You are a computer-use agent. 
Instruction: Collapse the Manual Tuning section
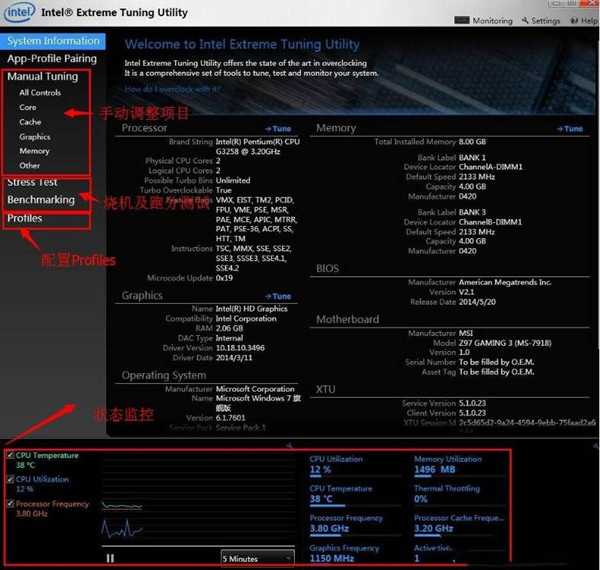pos(42,77)
